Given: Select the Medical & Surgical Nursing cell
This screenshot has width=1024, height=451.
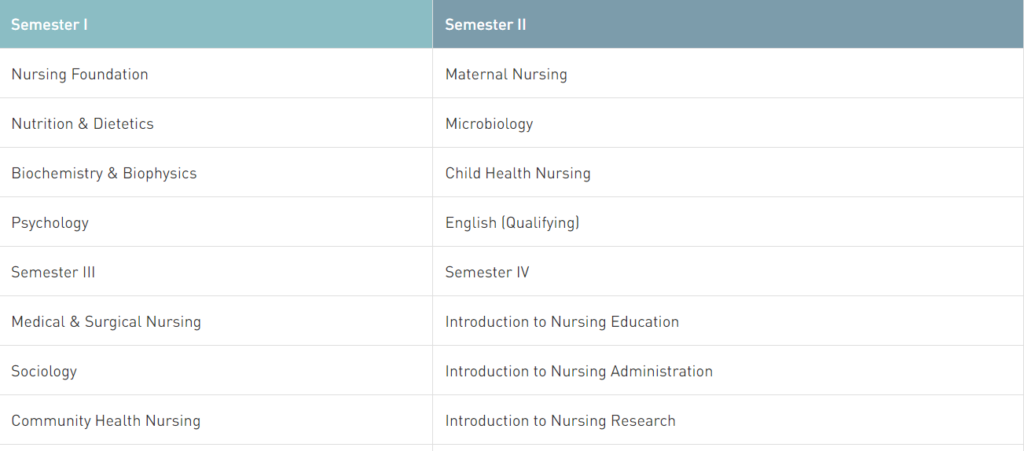Looking at the screenshot, I should click(x=106, y=322).
